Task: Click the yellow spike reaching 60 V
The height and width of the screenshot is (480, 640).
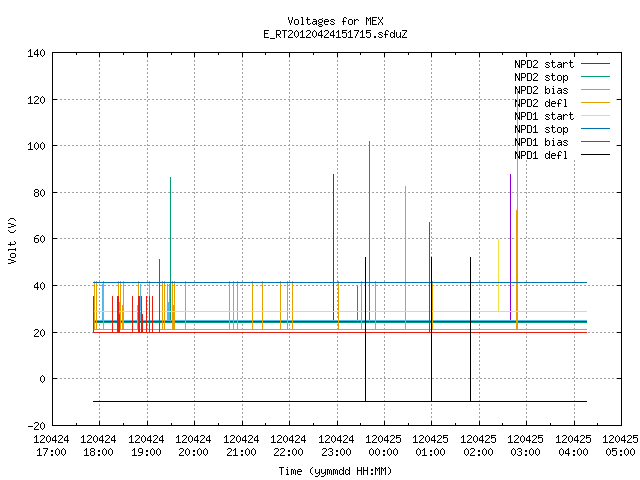Action: pyautogui.click(x=498, y=275)
